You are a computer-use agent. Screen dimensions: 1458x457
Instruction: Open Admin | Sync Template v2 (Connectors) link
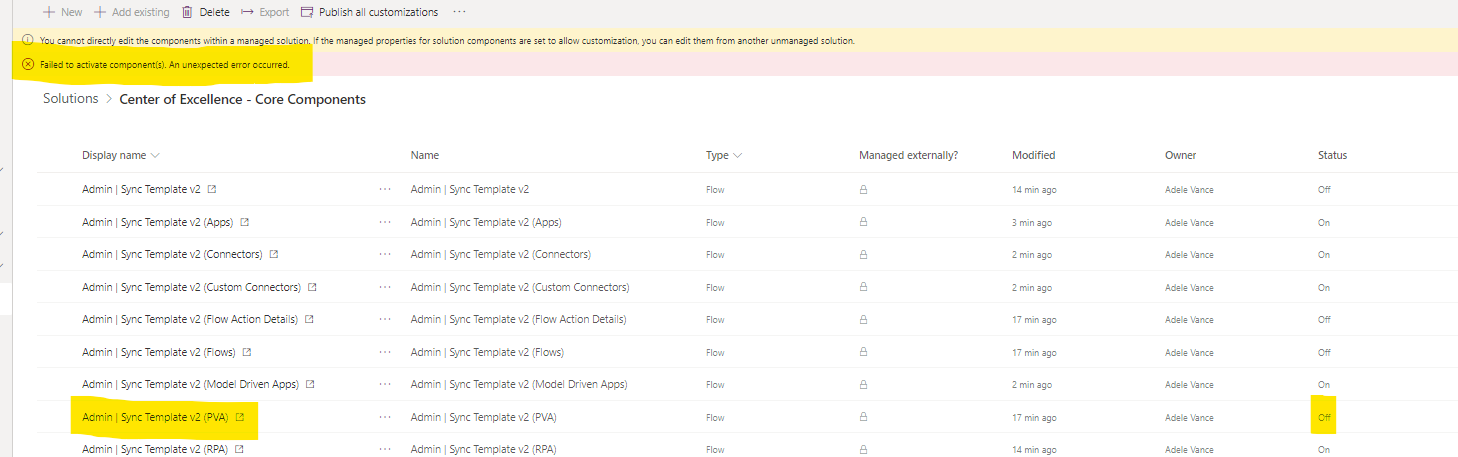tap(172, 254)
